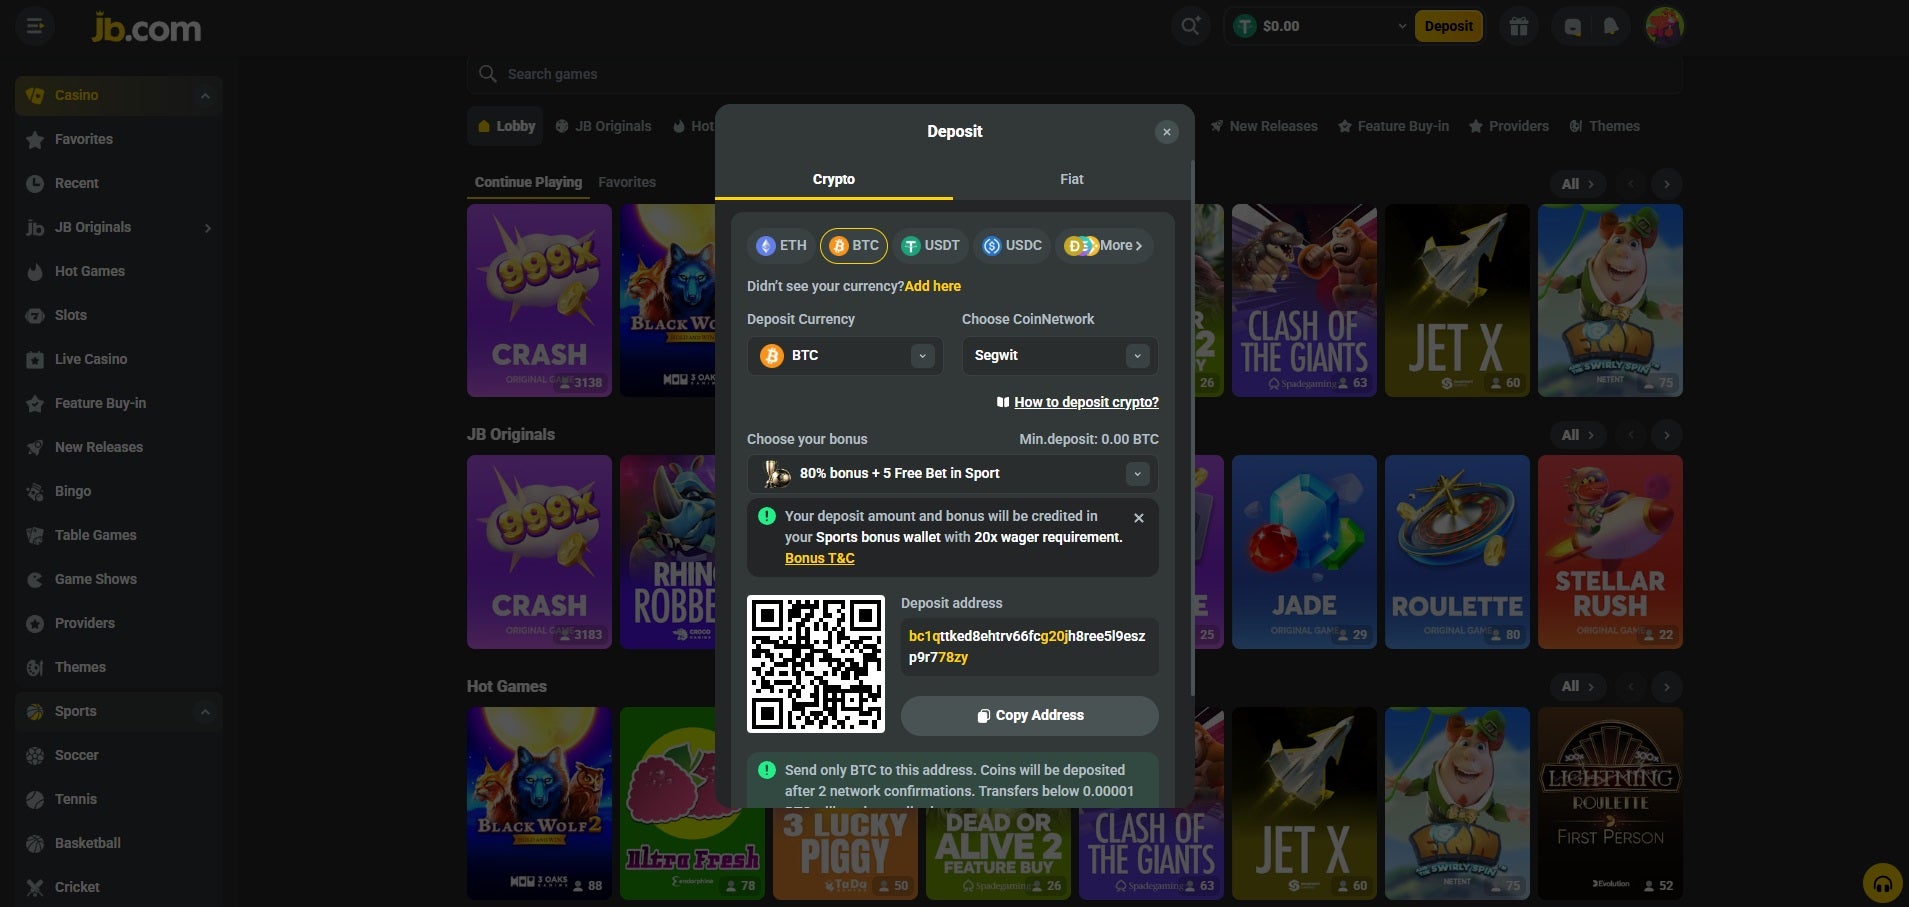This screenshot has width=1909, height=907.
Task: Select the ETH currency chip
Action: pos(781,246)
